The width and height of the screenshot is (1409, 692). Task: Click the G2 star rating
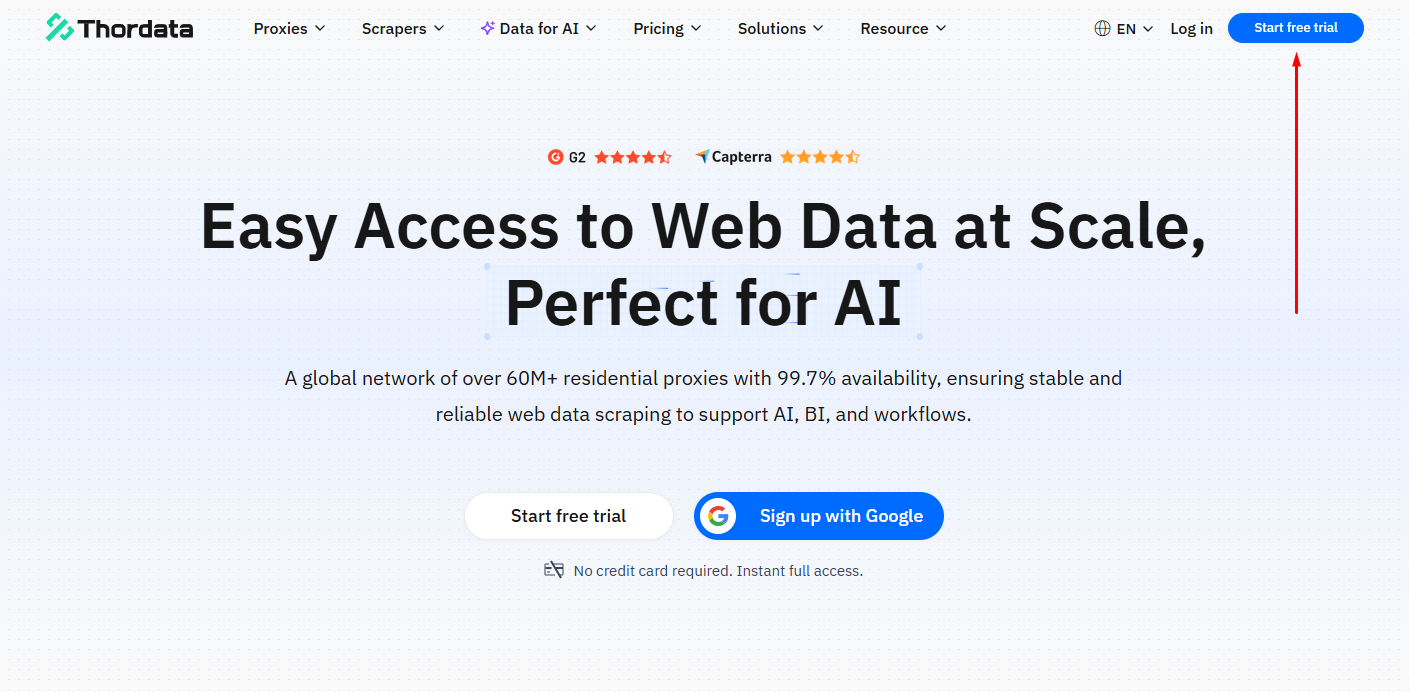tap(633, 157)
